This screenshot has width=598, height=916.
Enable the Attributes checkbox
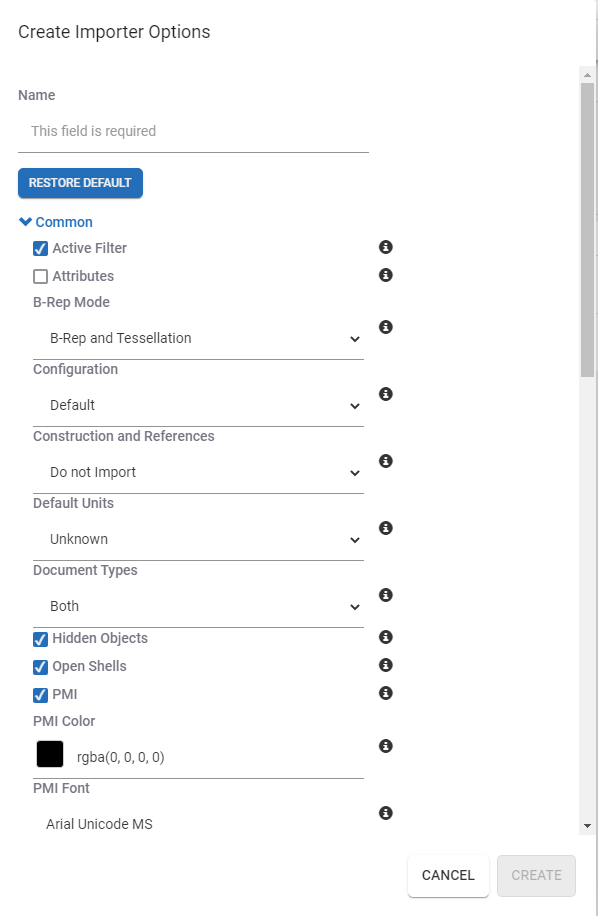pyautogui.click(x=40, y=276)
